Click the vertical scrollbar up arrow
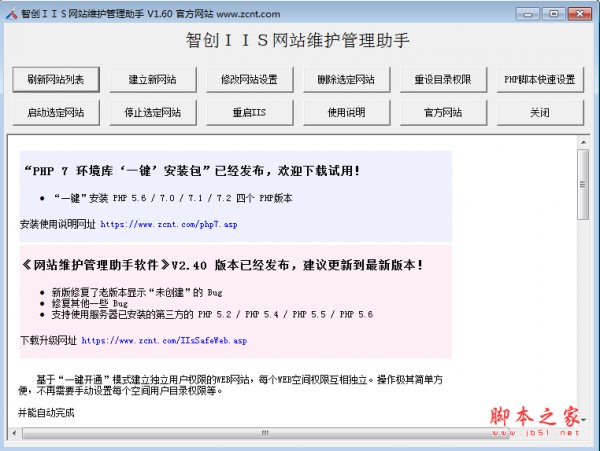 (583, 142)
